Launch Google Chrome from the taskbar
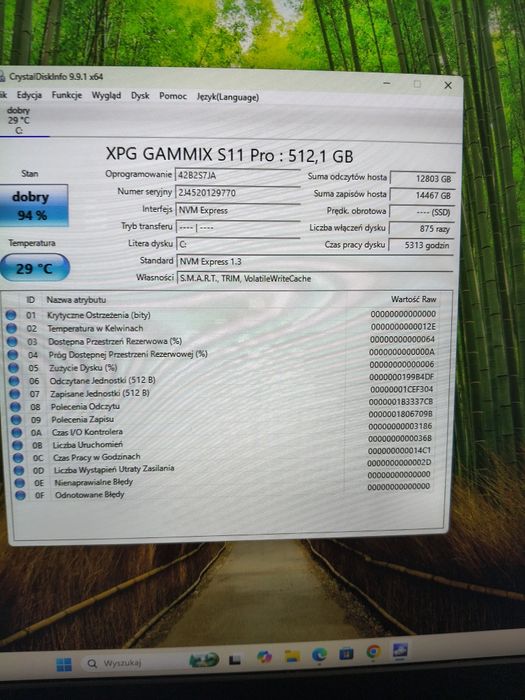This screenshot has height=700, width=525. point(373,652)
